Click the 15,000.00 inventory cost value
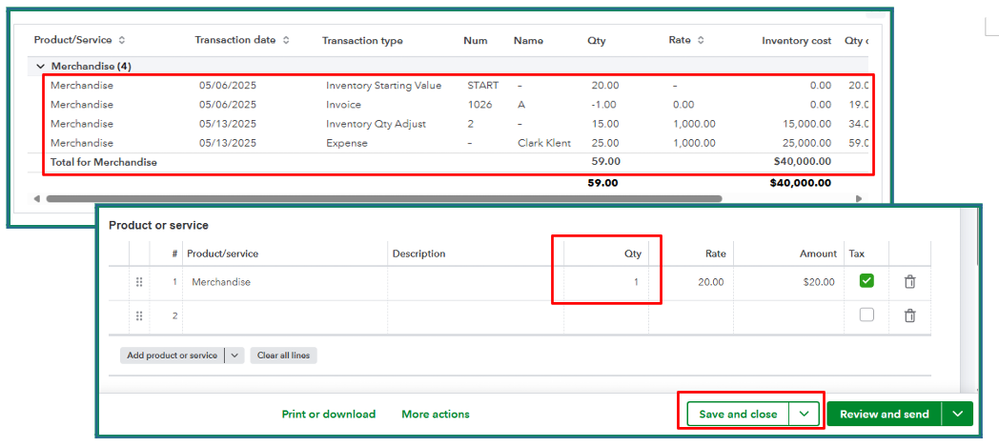Image resolution: width=999 pixels, height=446 pixels. tap(806, 124)
